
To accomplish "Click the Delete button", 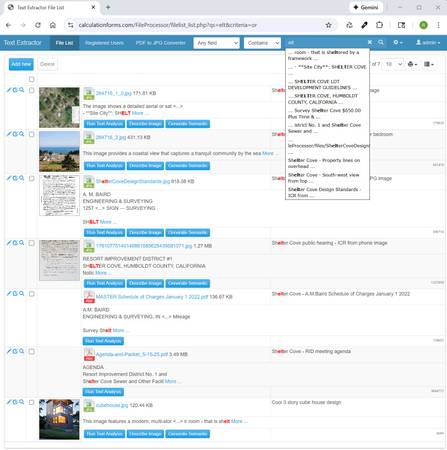I will (x=47, y=64).
